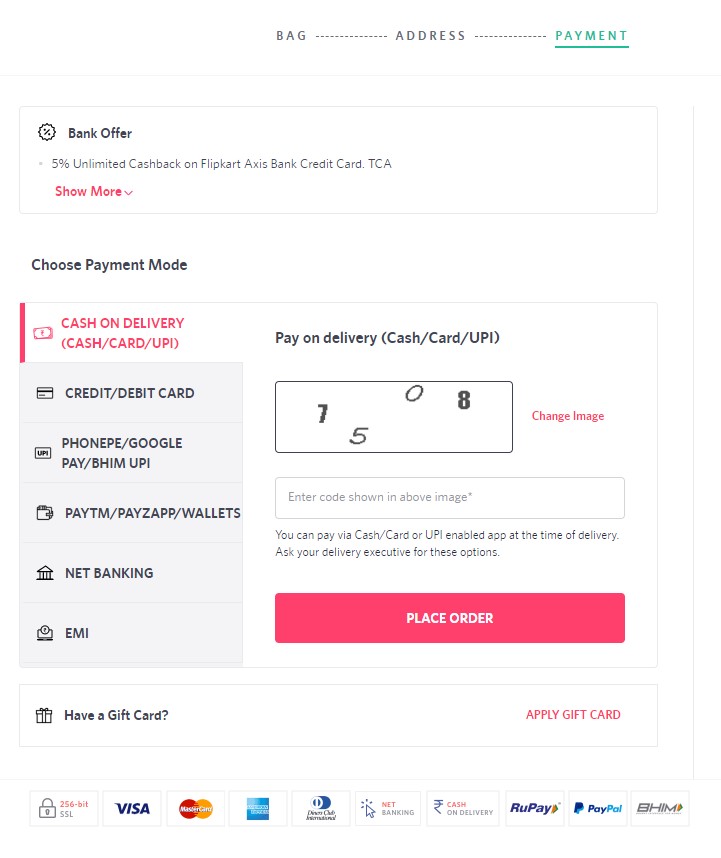Image resolution: width=721 pixels, height=858 pixels.
Task: Click the Change Image captcha link
Action: click(568, 416)
